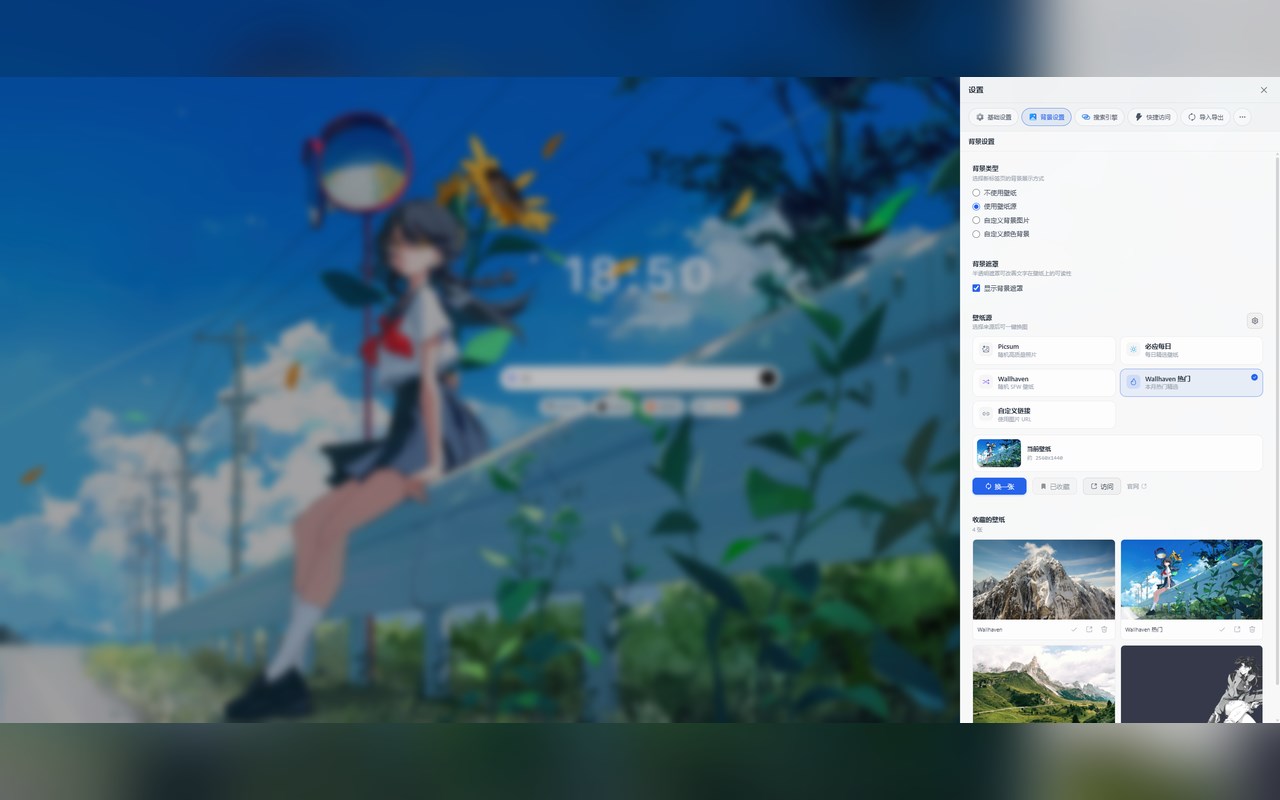Apply the Wallhaven 热门 favorite with its checkmark
The image size is (1280, 800).
point(1222,629)
